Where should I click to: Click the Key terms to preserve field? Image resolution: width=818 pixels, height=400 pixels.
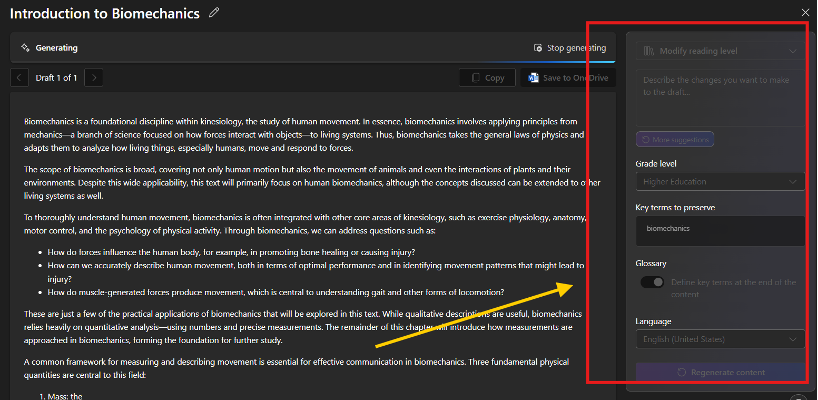[720, 231]
